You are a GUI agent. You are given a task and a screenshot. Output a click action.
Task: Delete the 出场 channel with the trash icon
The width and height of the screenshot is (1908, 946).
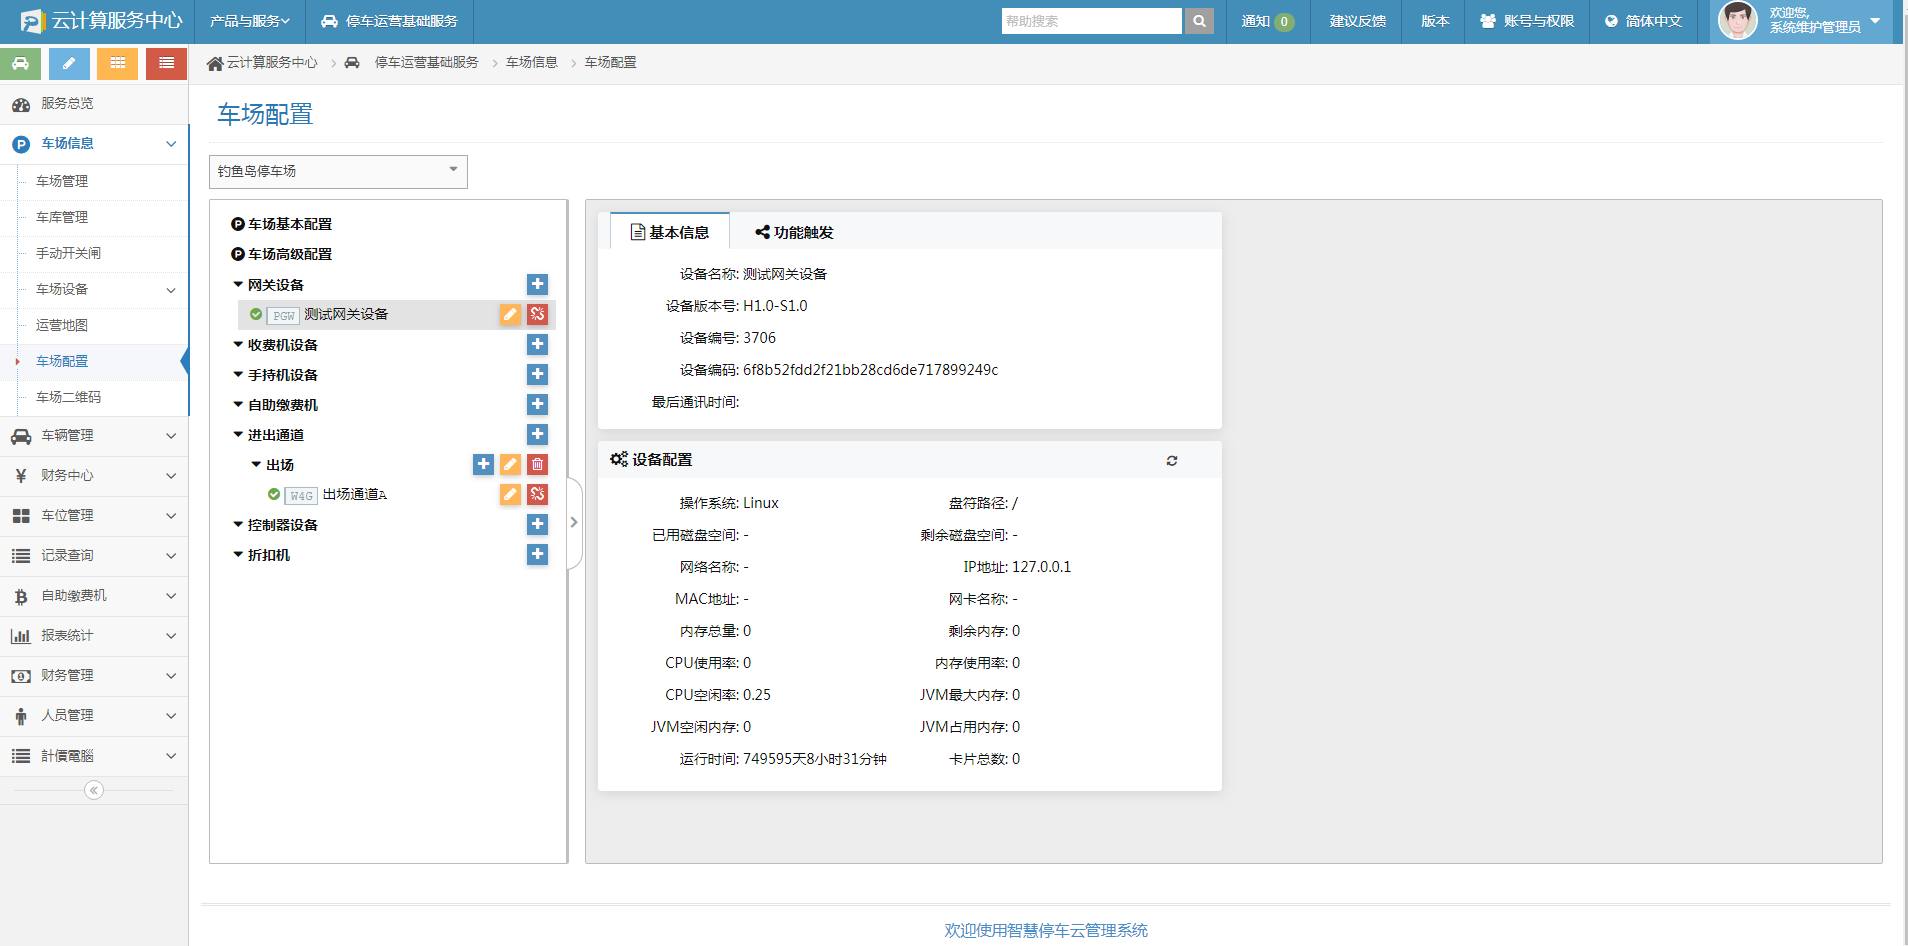click(537, 464)
